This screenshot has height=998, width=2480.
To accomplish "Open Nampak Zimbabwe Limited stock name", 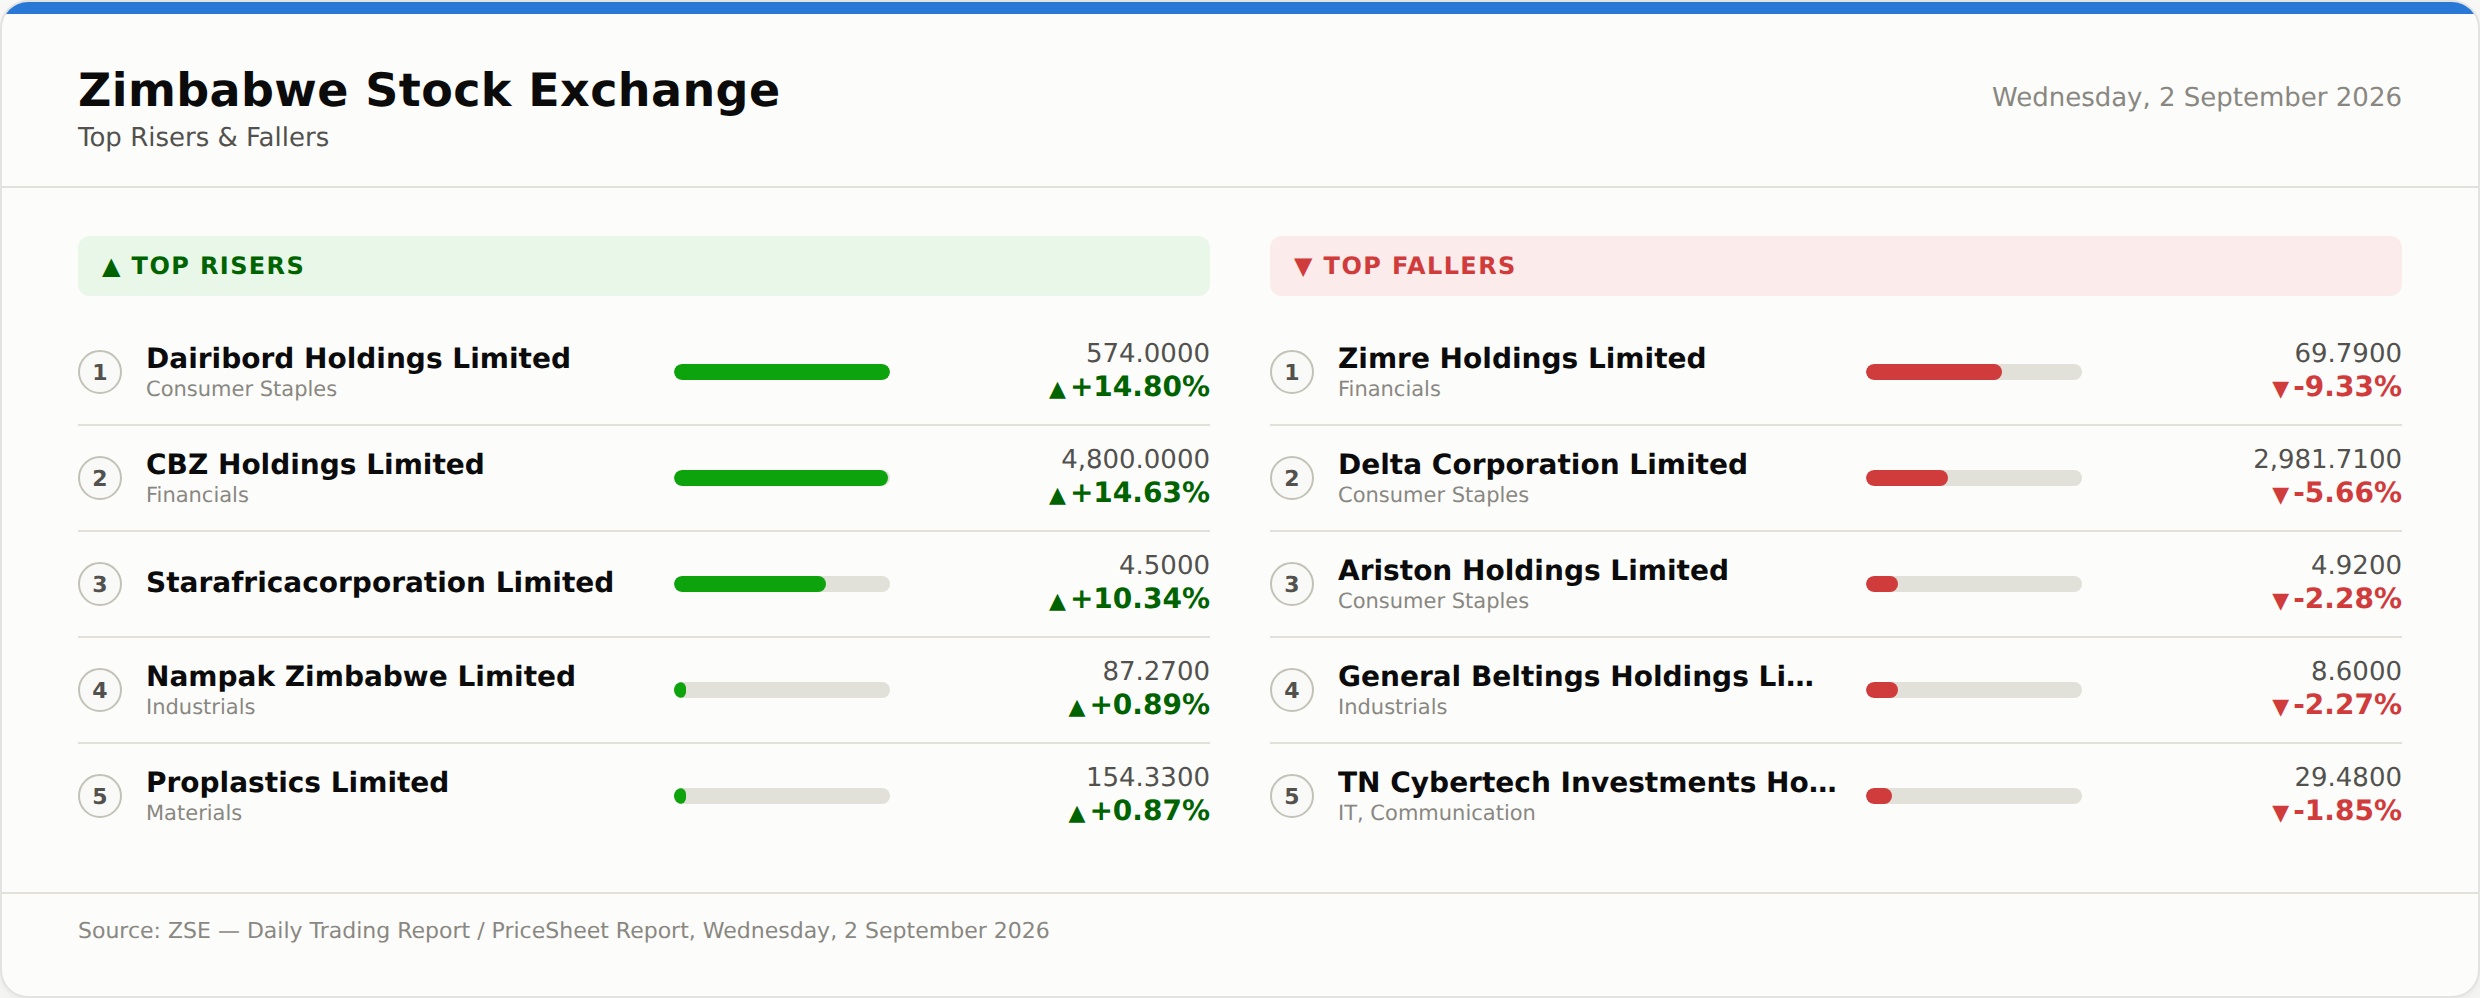I will (x=361, y=676).
